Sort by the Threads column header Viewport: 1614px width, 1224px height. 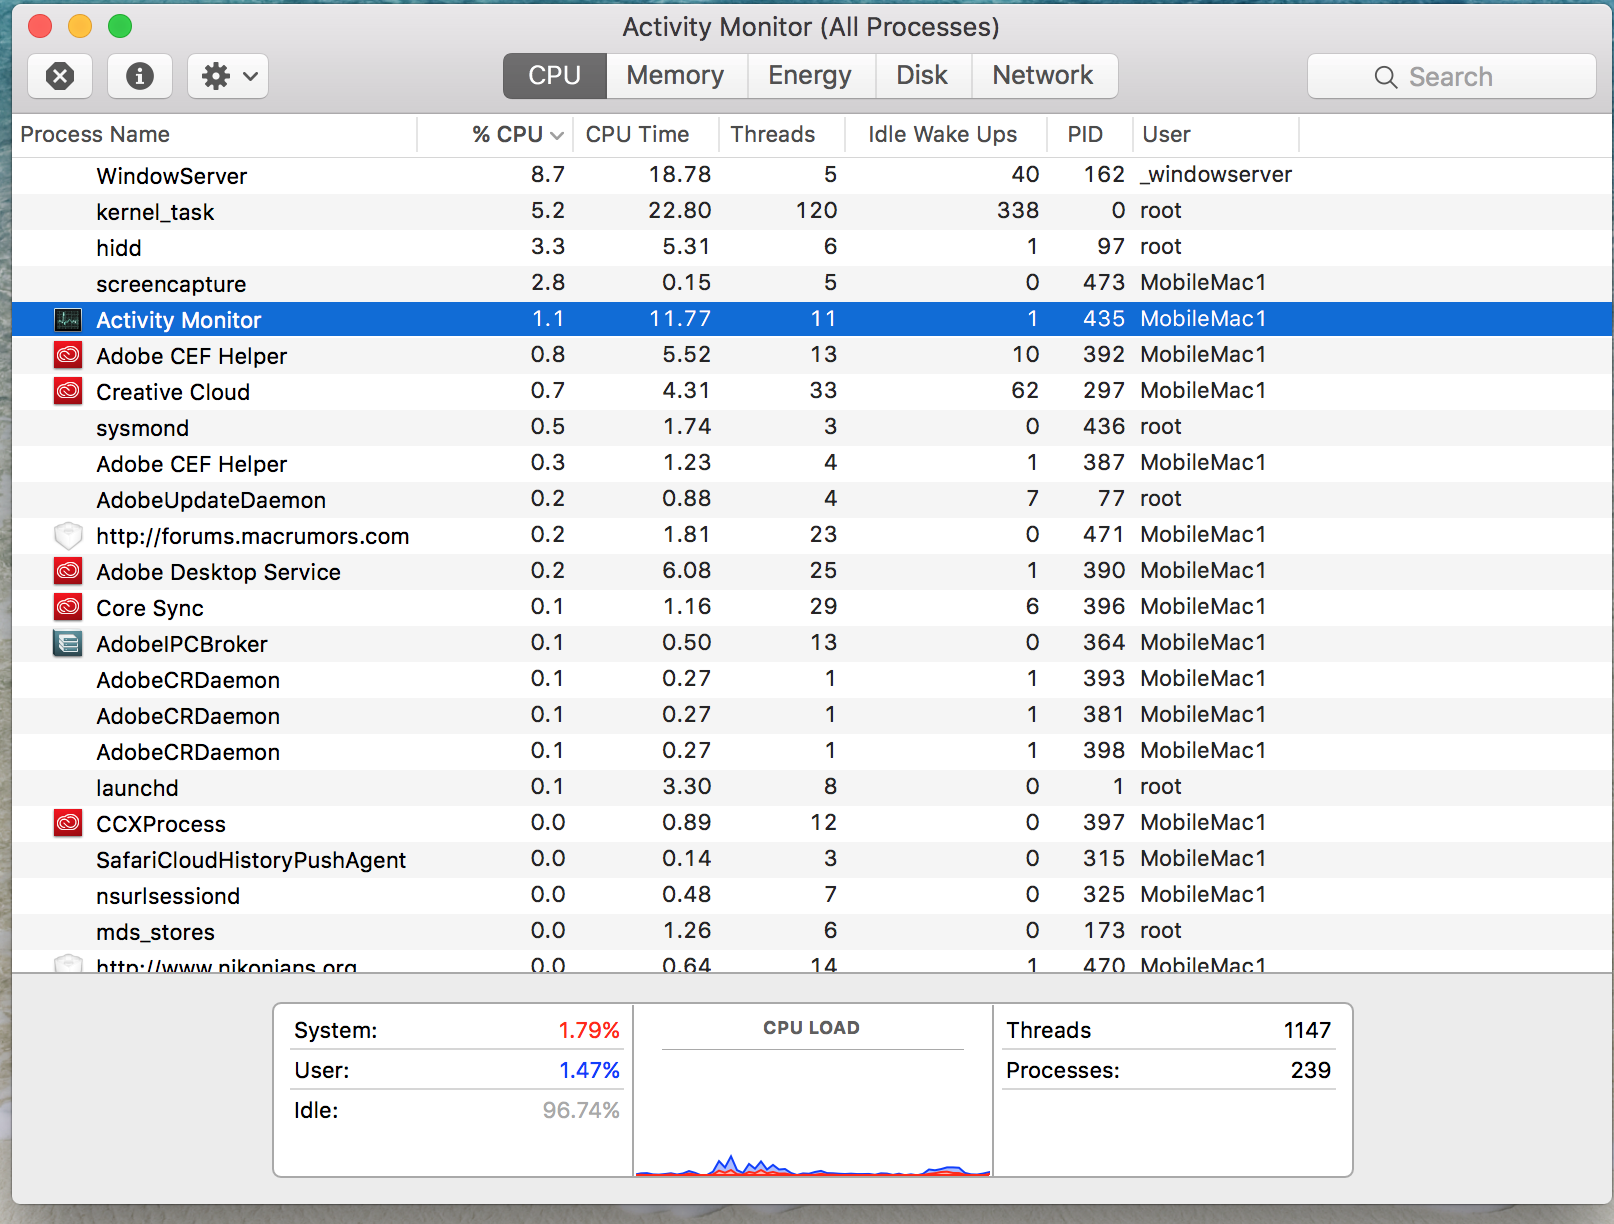[x=782, y=134]
